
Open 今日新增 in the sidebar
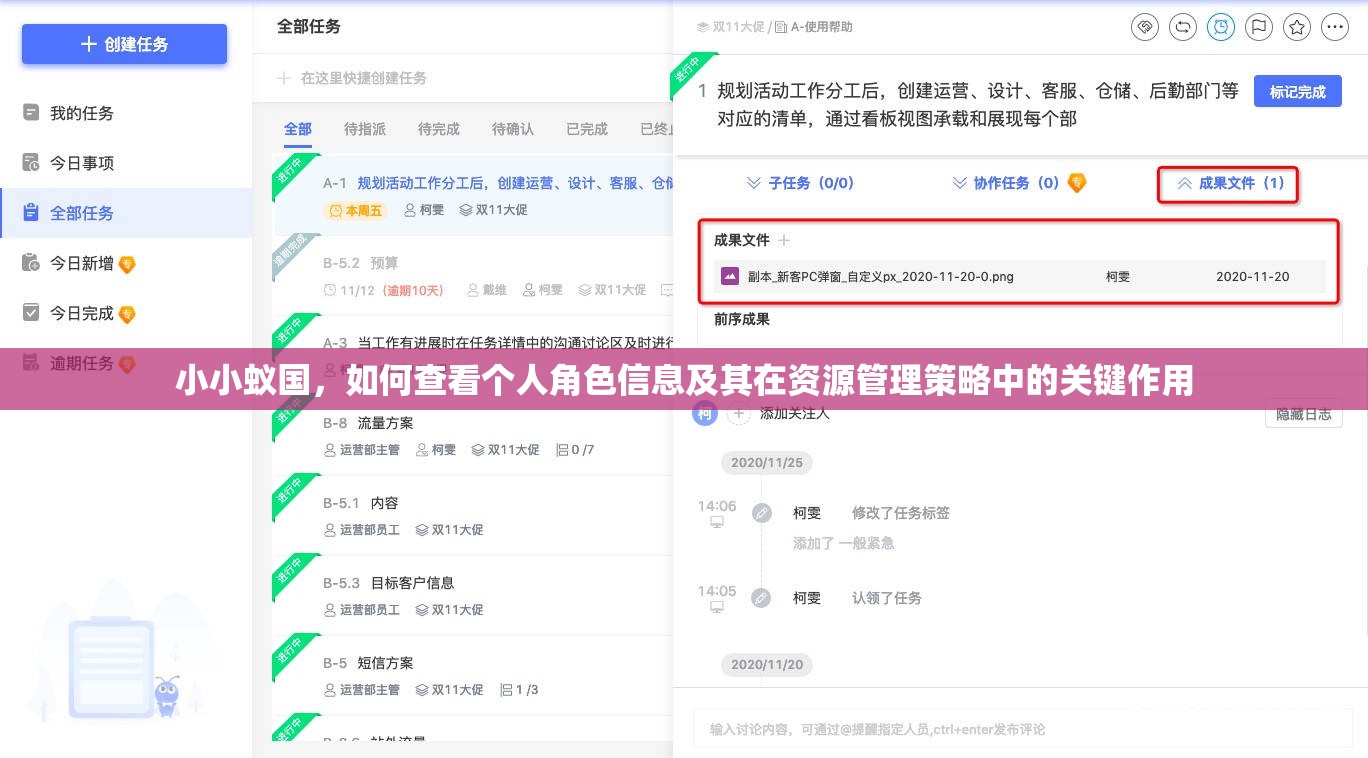[82, 263]
